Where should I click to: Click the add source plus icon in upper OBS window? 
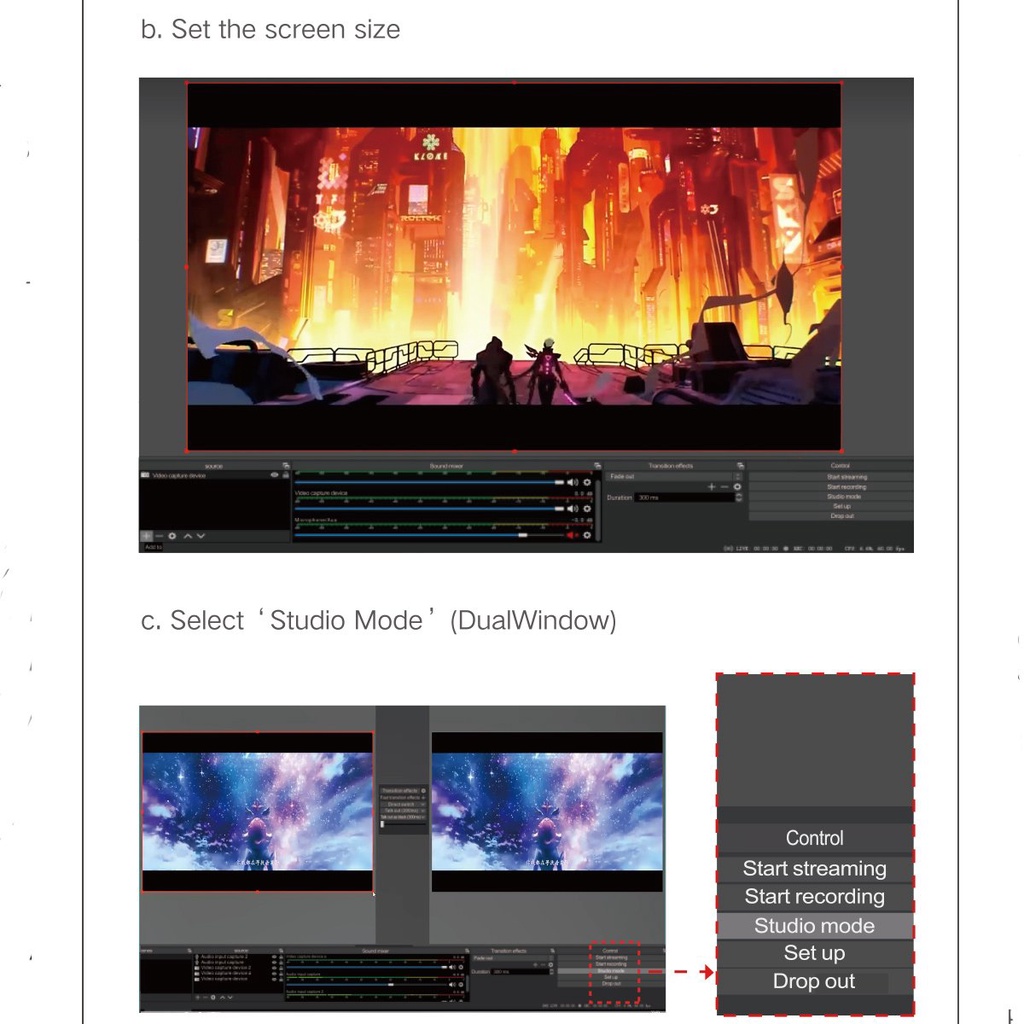[x=146, y=536]
